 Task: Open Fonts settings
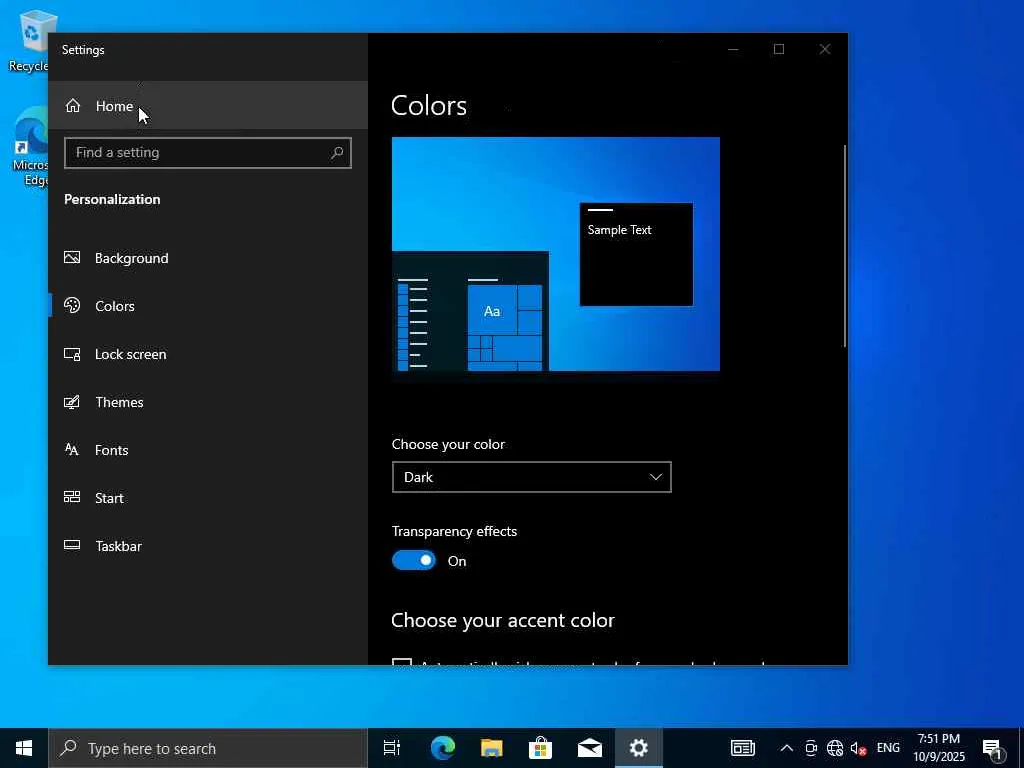click(208, 450)
